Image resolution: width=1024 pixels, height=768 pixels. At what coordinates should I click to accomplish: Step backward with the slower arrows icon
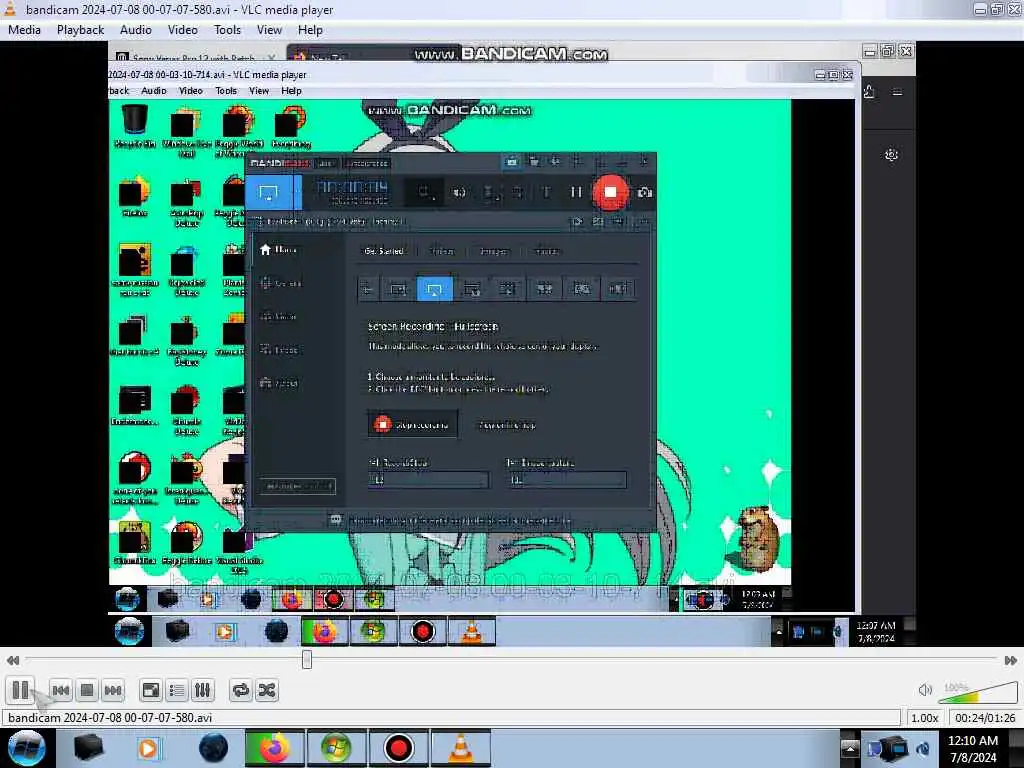click(12, 660)
